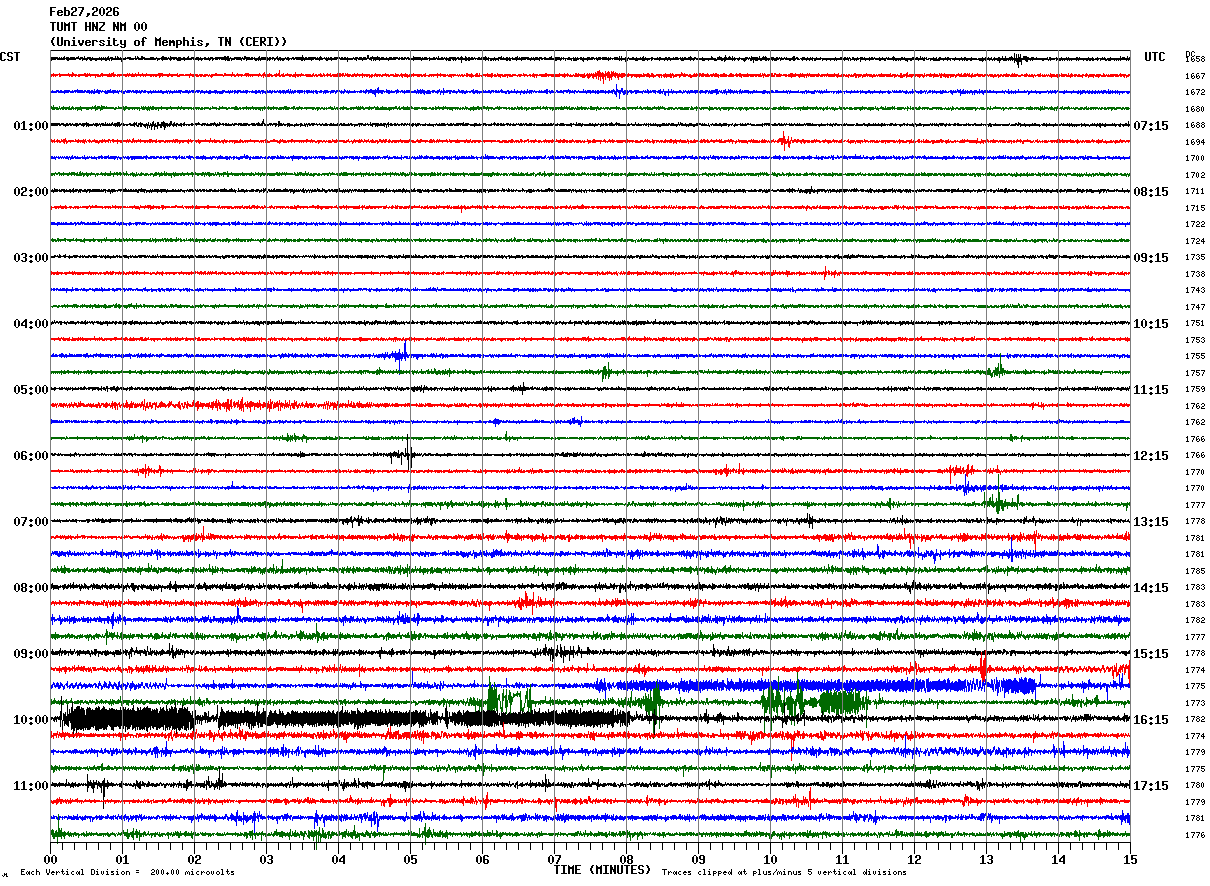
Task: Select DC offset value 1680
Action: point(1195,109)
